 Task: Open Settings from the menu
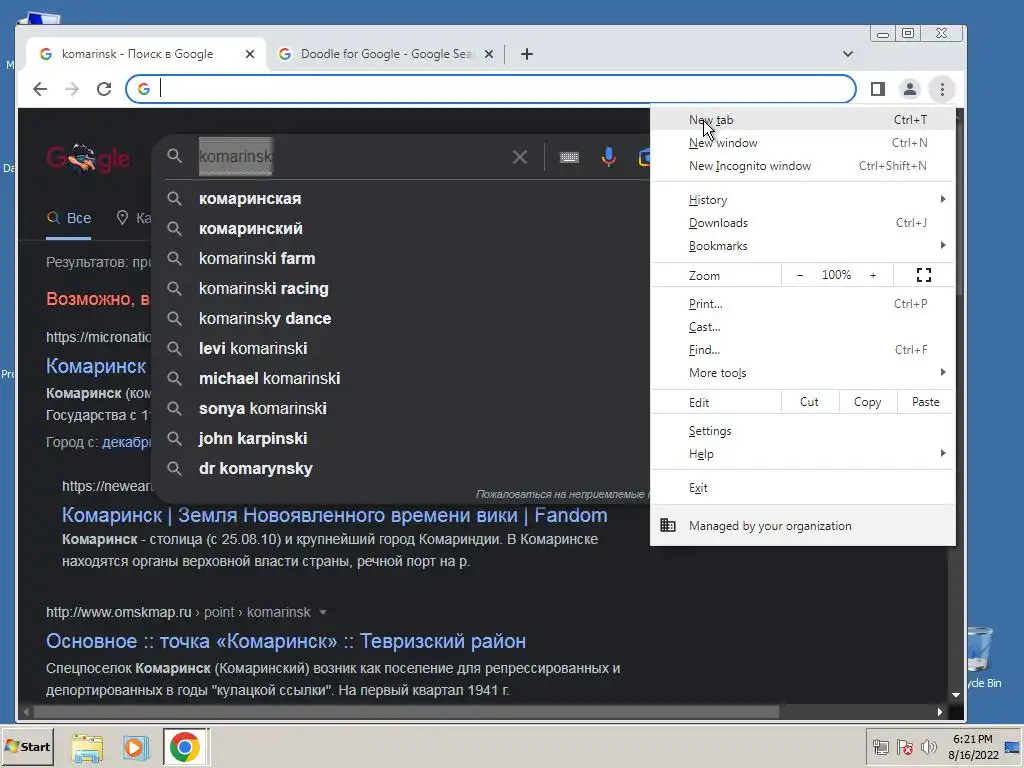803,431
